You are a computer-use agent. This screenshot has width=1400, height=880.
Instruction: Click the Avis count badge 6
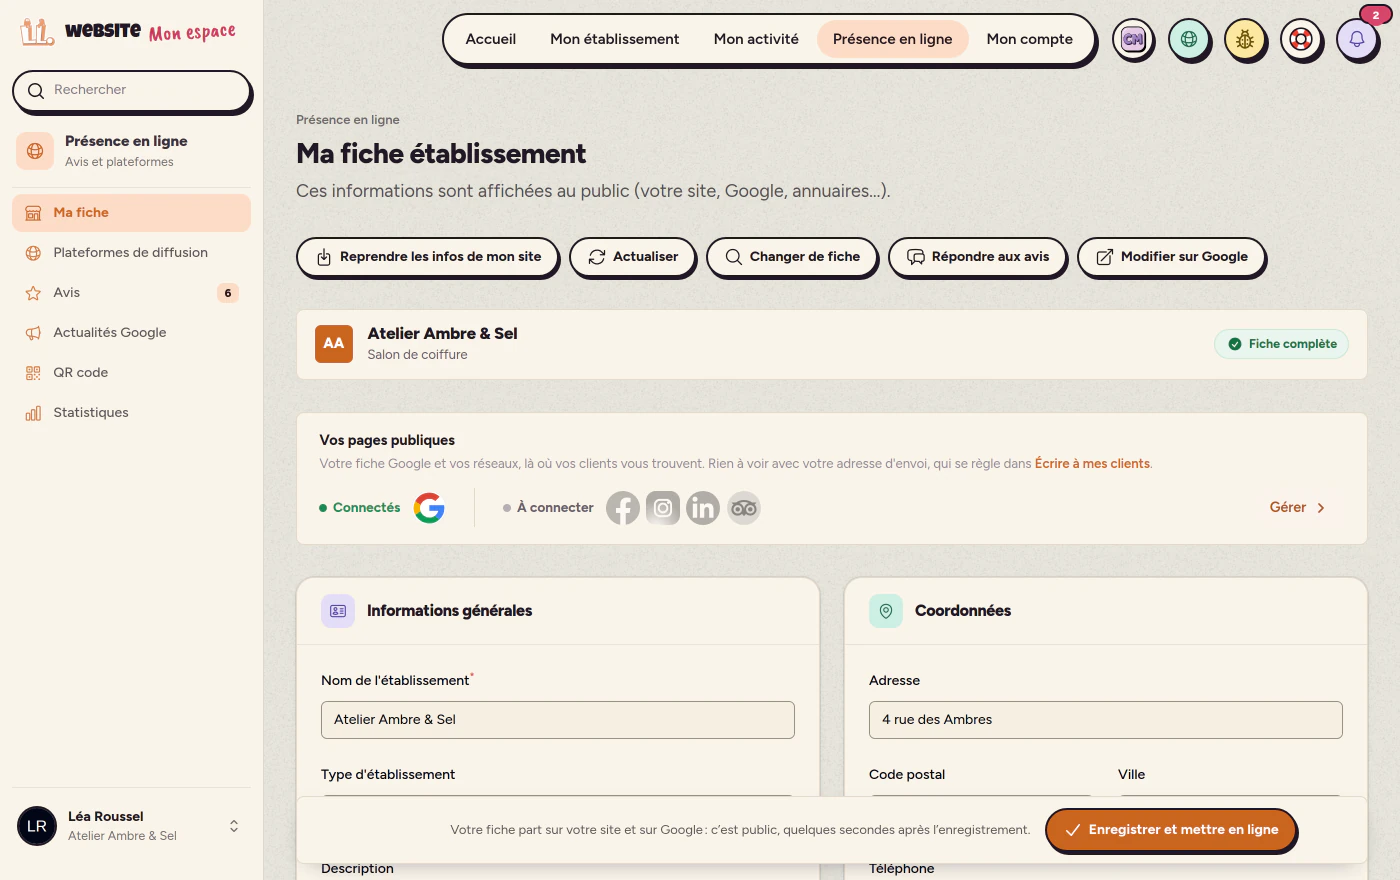(x=228, y=293)
